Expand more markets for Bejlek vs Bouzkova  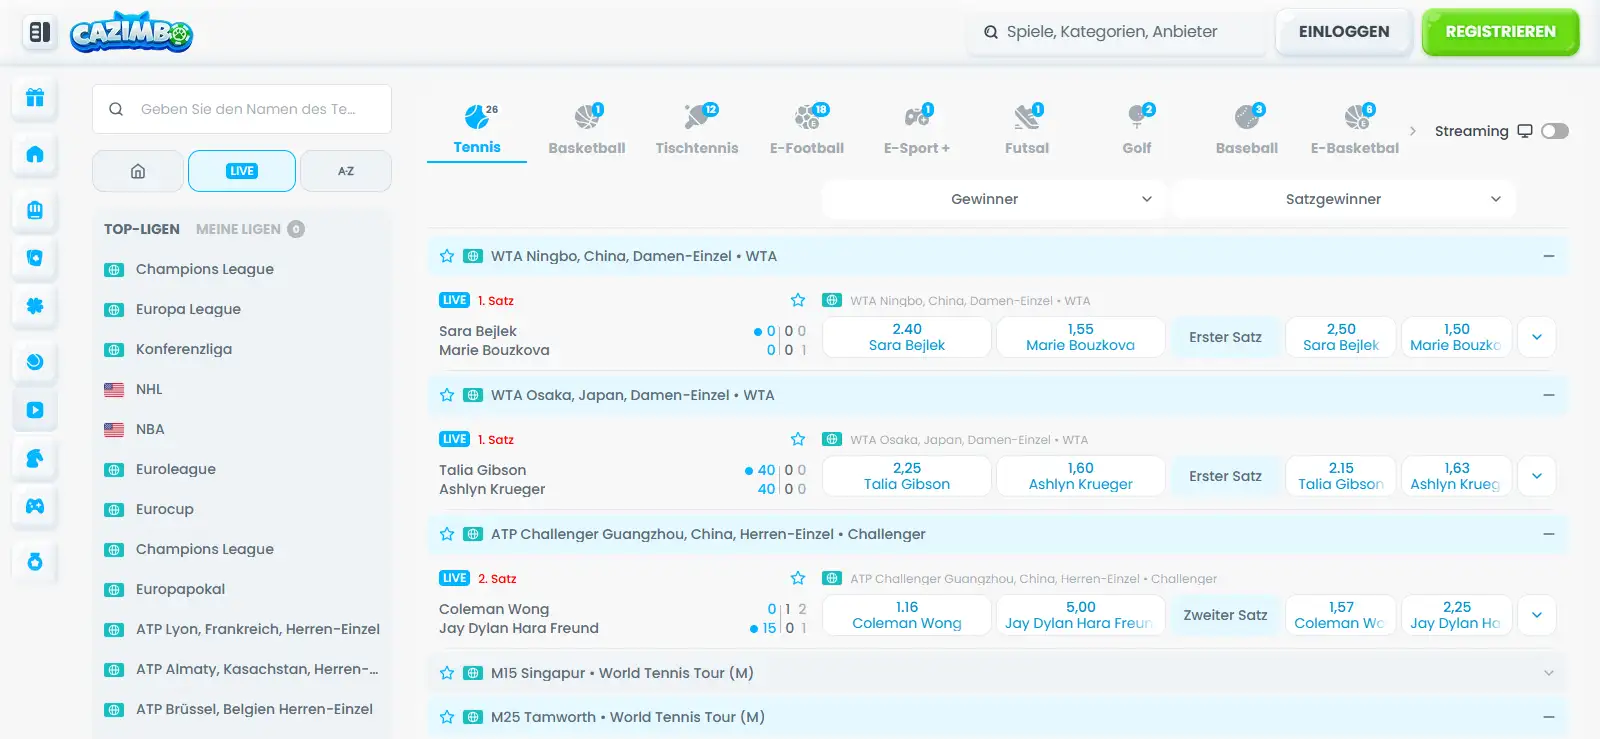click(x=1537, y=337)
